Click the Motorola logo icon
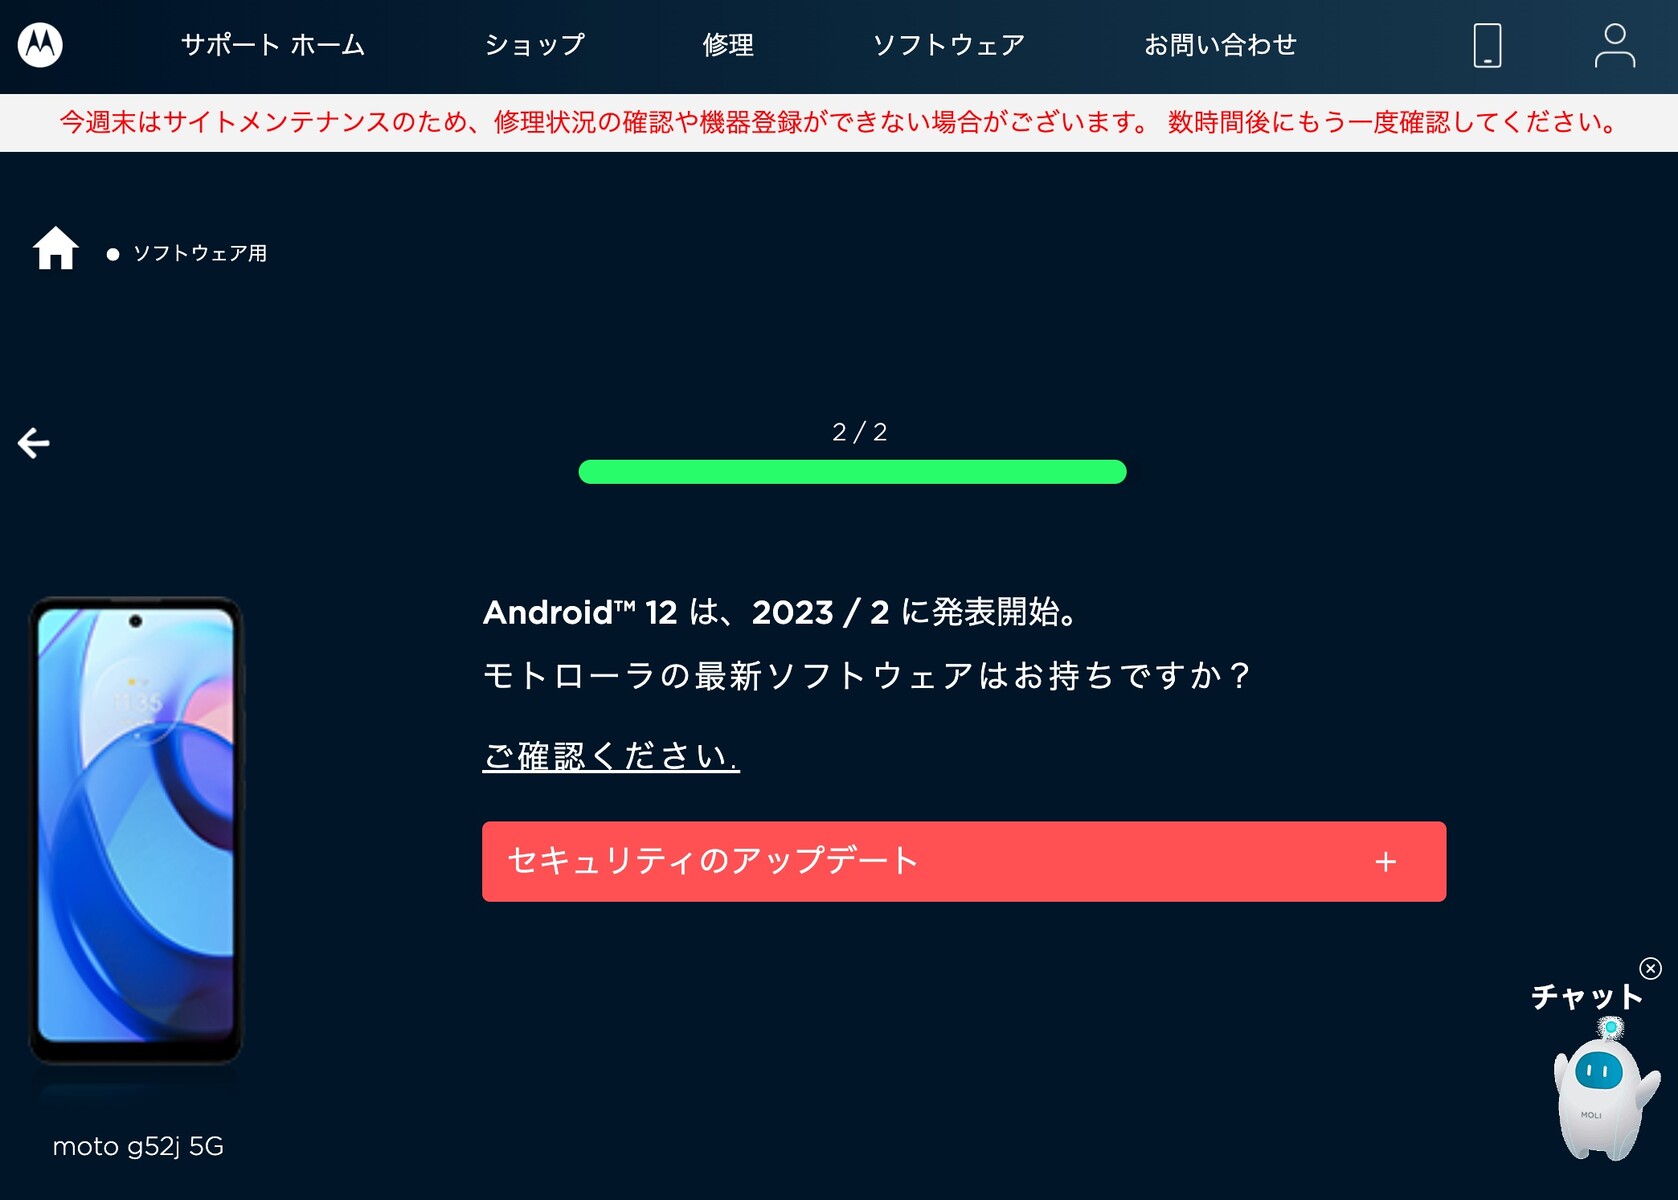Screen dimensions: 1678x1200 point(40,45)
